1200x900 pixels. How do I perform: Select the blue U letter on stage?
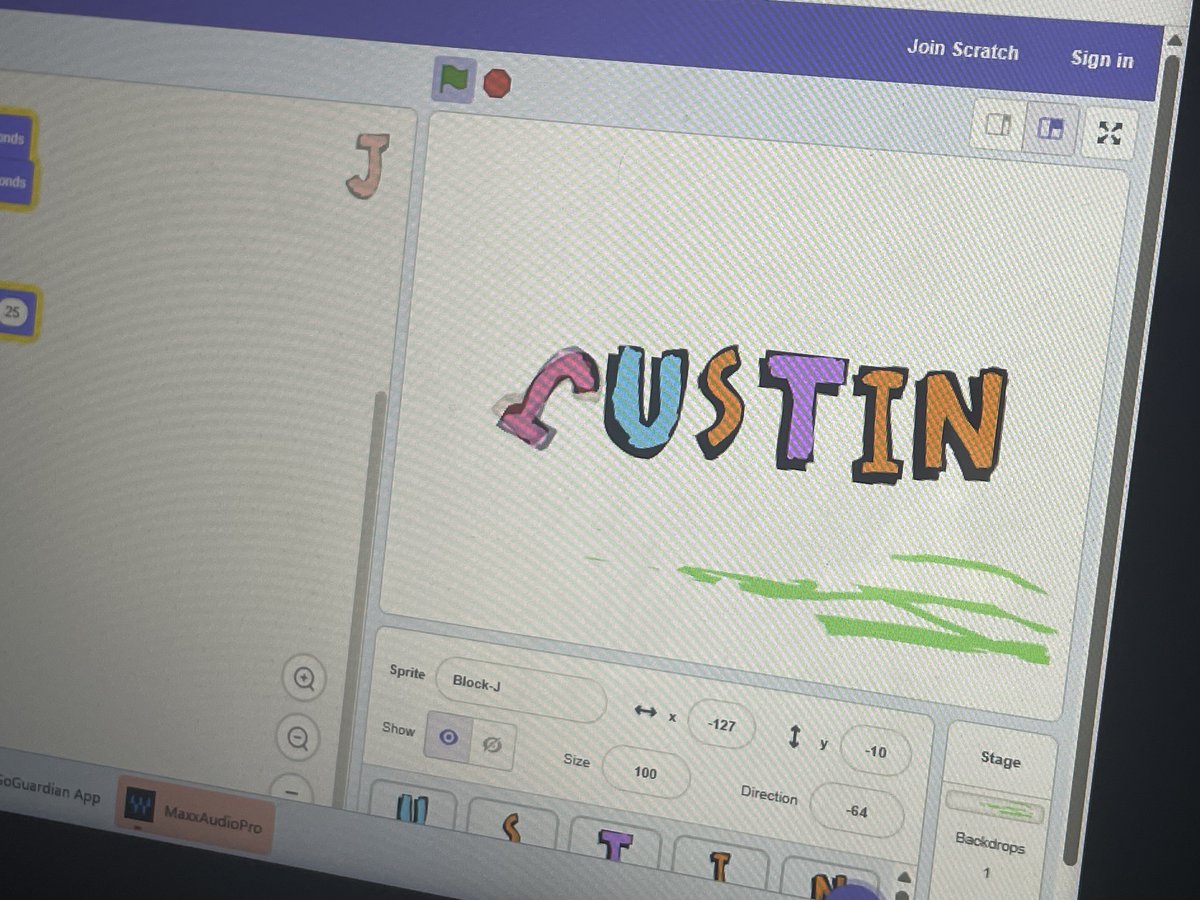tap(647, 401)
